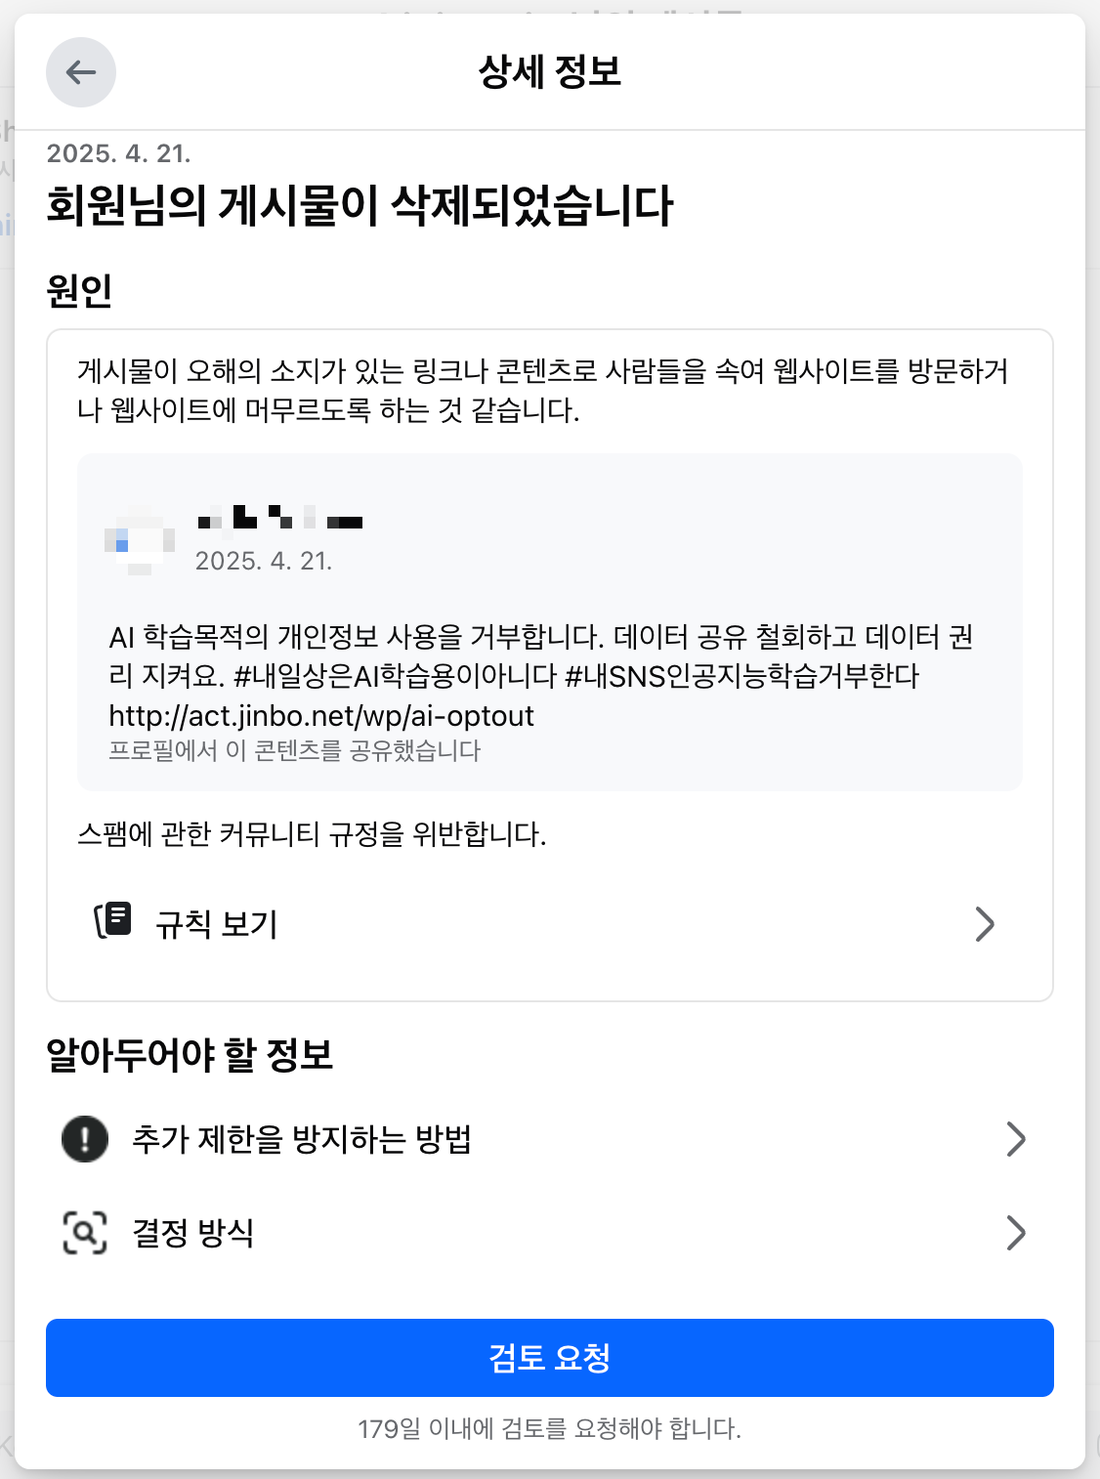This screenshot has height=1479, width=1100.
Task: Click the 프로필에서 이 콘텐츠를 공유했습니다 caption
Action: click(294, 750)
